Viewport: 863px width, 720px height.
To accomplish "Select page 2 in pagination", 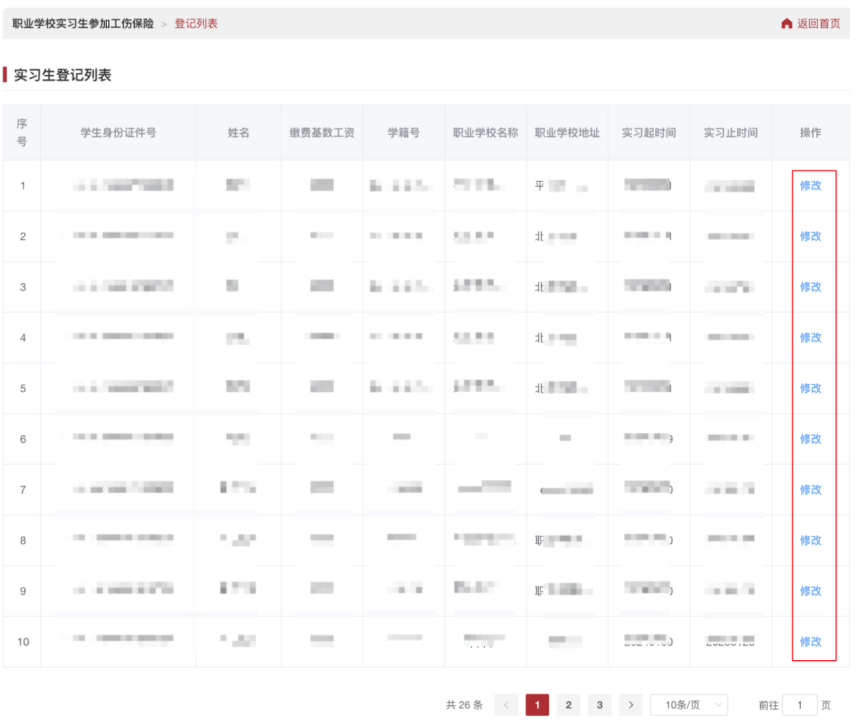I will (568, 705).
